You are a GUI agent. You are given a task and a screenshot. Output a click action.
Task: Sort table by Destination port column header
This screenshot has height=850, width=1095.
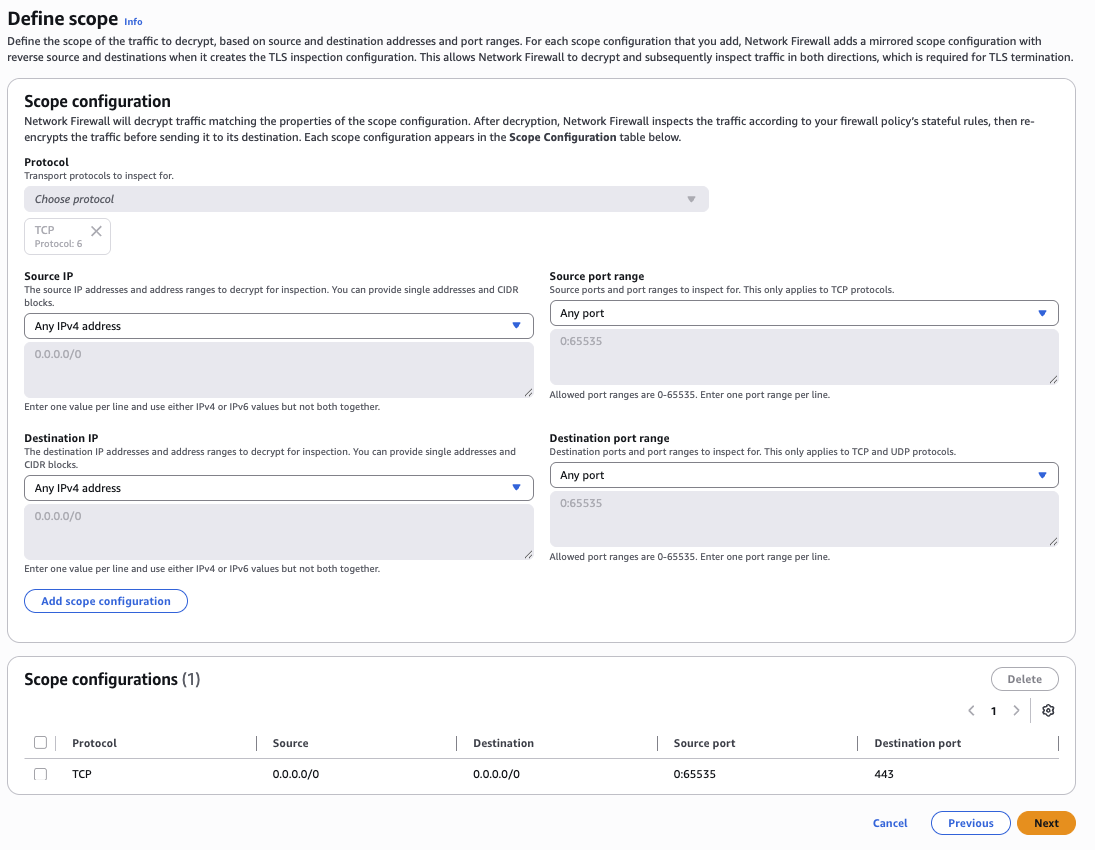(917, 743)
